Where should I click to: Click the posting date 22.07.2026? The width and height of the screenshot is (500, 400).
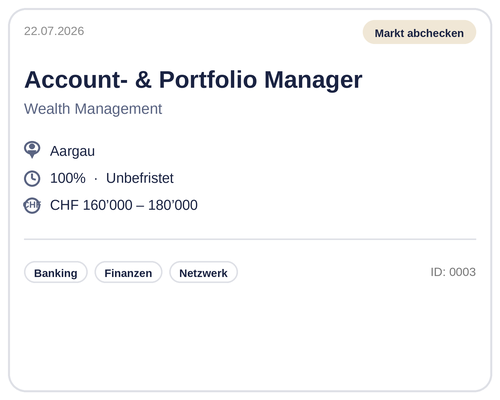pos(54,31)
